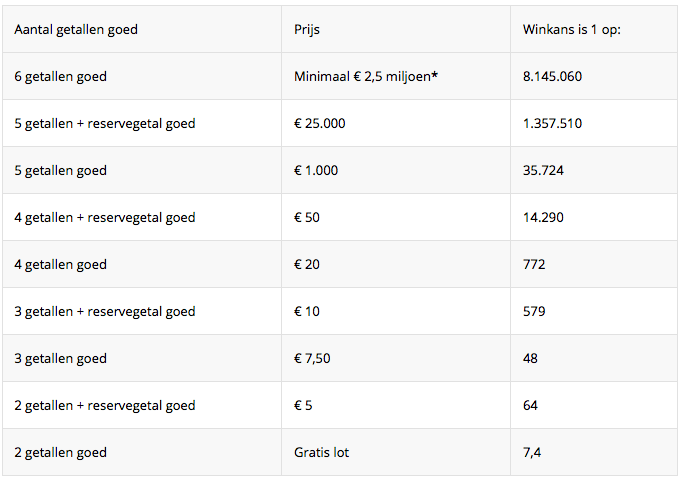Click the odds value 1.357.510
Viewport: 683px width, 479px height.
click(552, 123)
